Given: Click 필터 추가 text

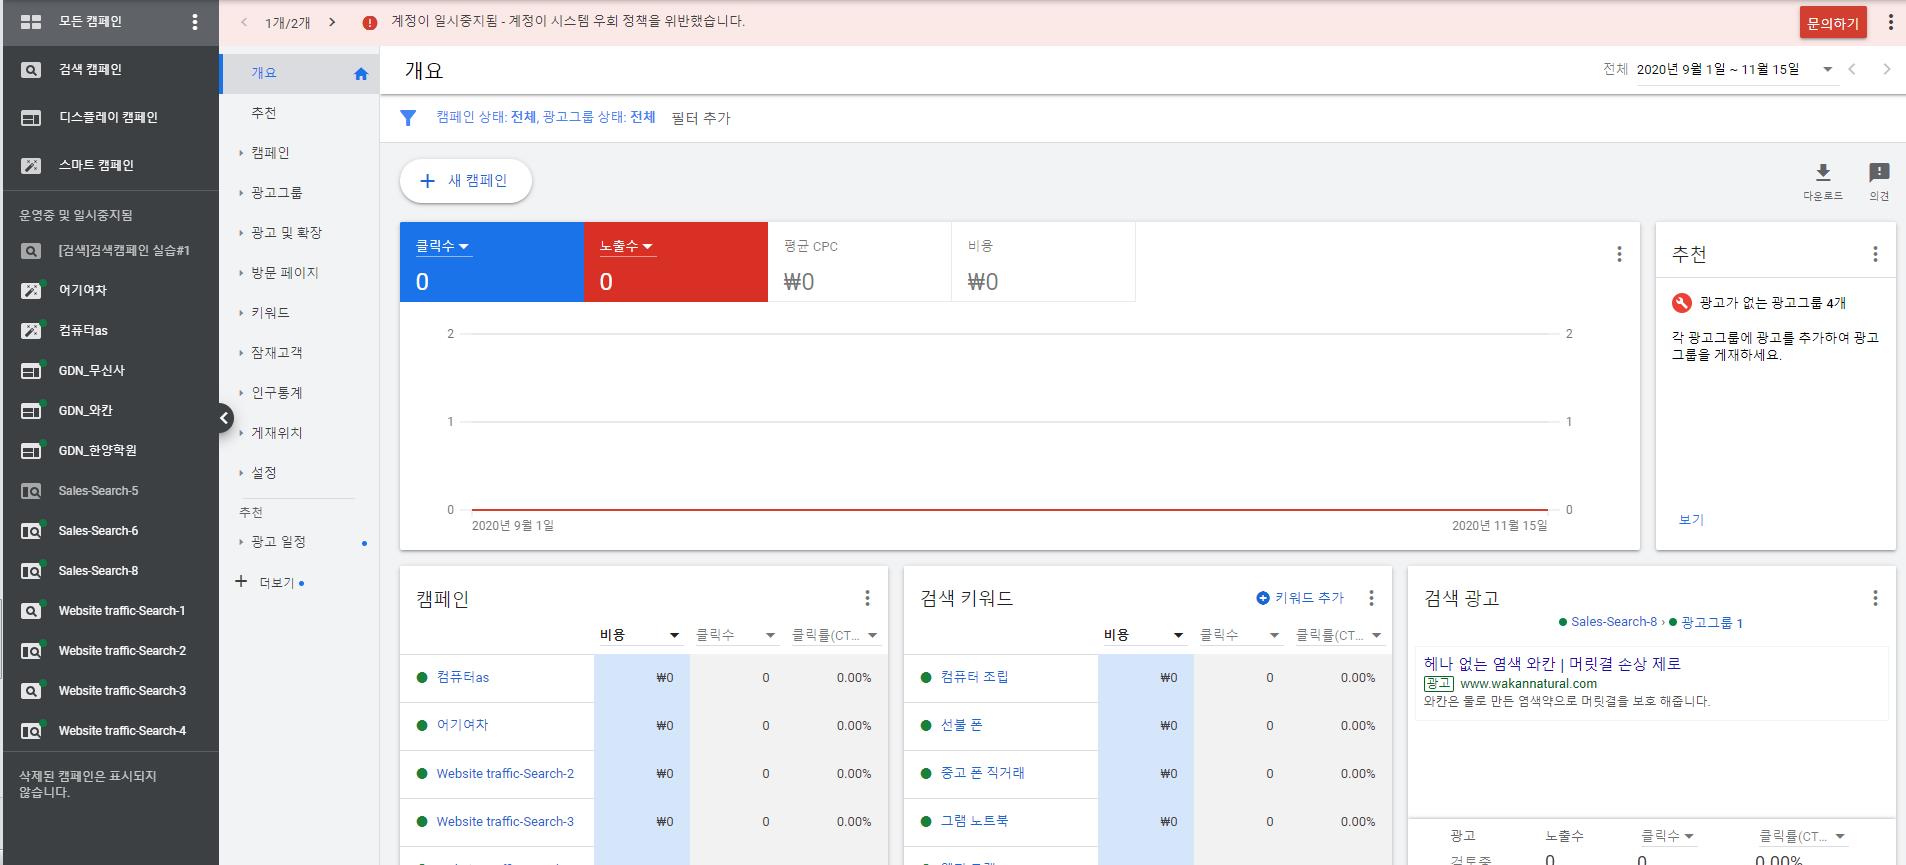Looking at the screenshot, I should [701, 118].
